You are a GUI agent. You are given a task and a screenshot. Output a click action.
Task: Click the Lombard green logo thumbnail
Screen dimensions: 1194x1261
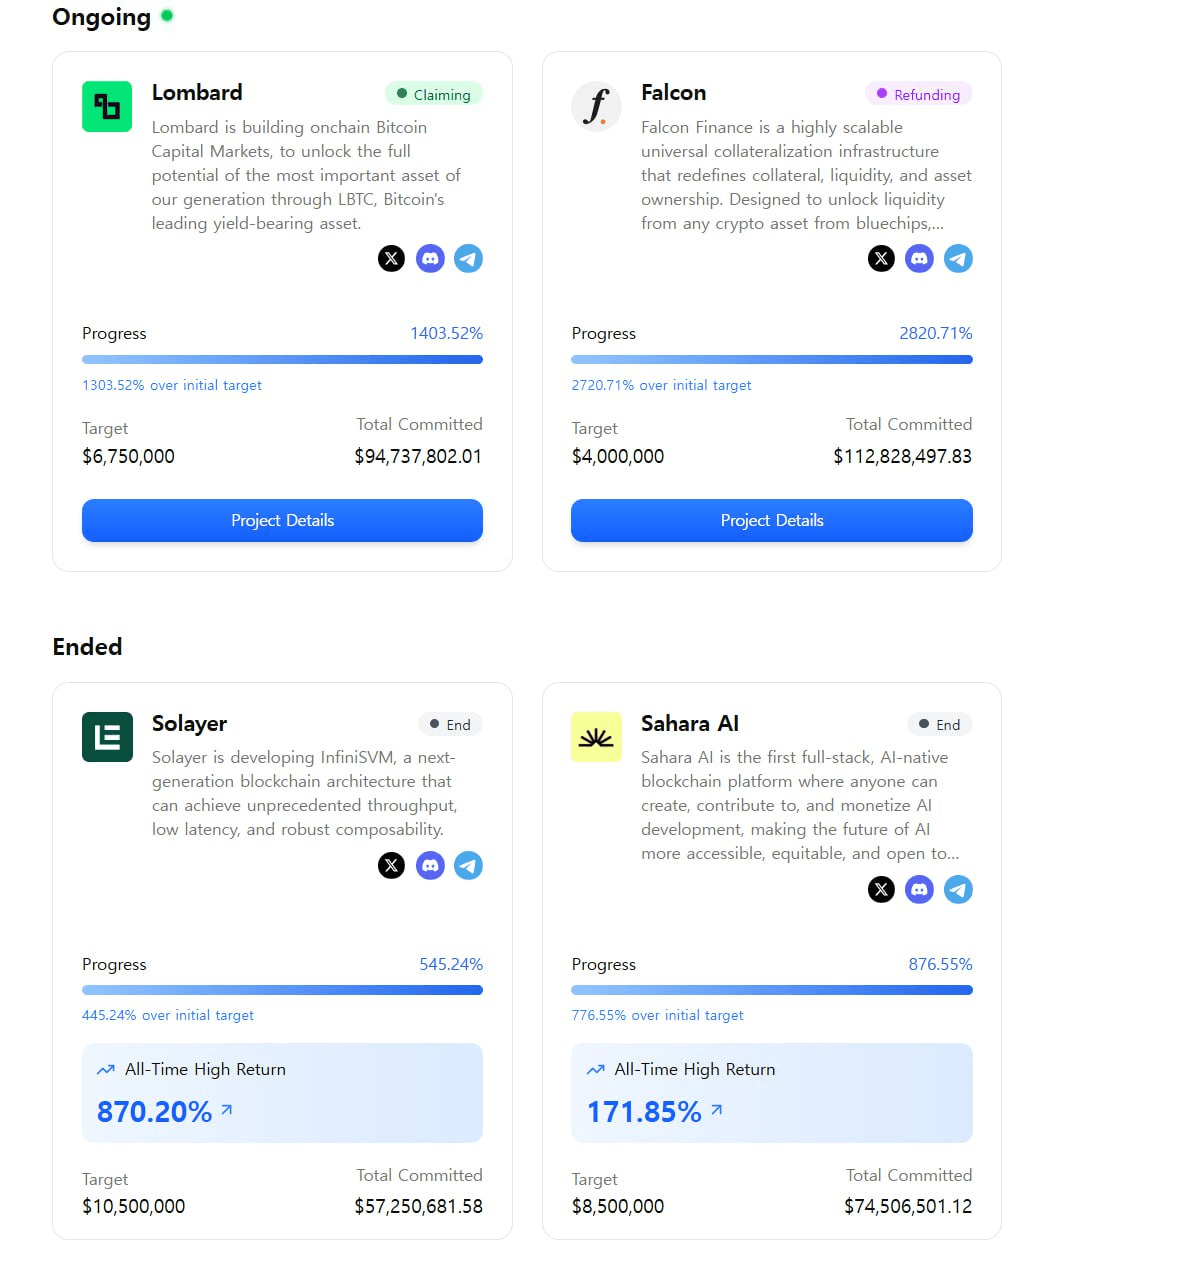pyautogui.click(x=107, y=106)
